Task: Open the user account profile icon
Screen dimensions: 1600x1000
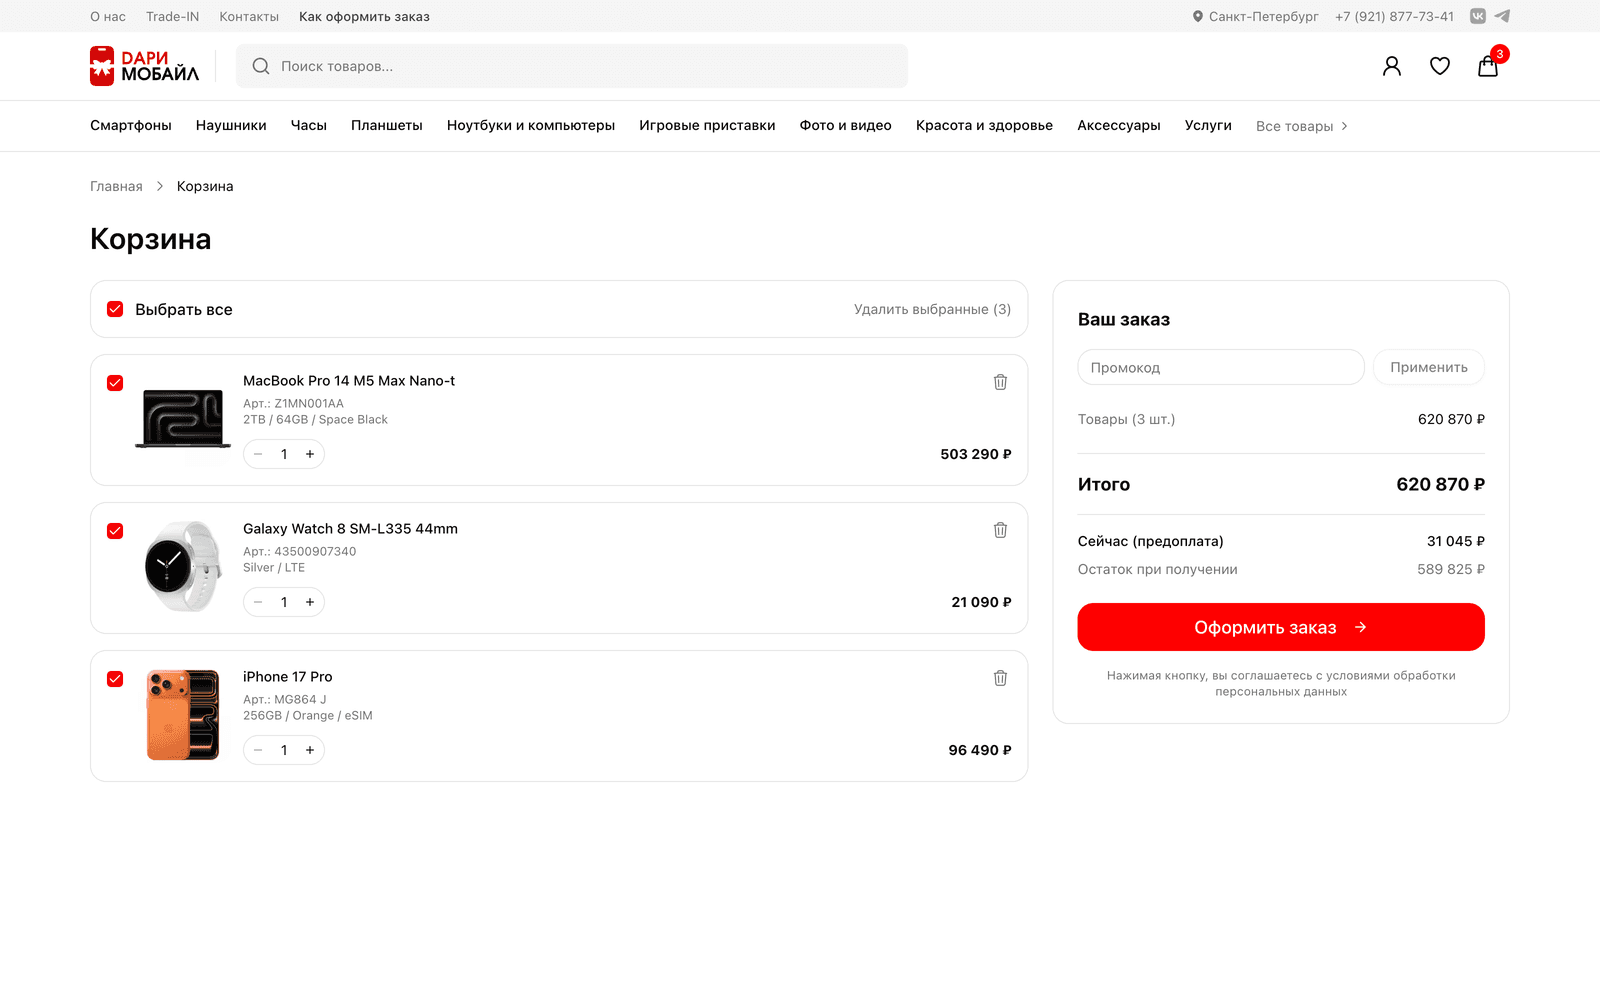Action: [x=1392, y=66]
